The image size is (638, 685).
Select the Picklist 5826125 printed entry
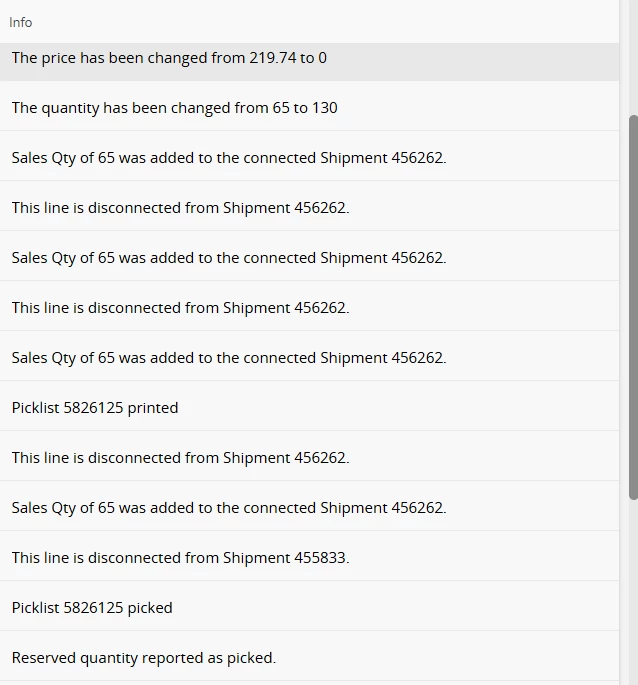click(x=309, y=408)
